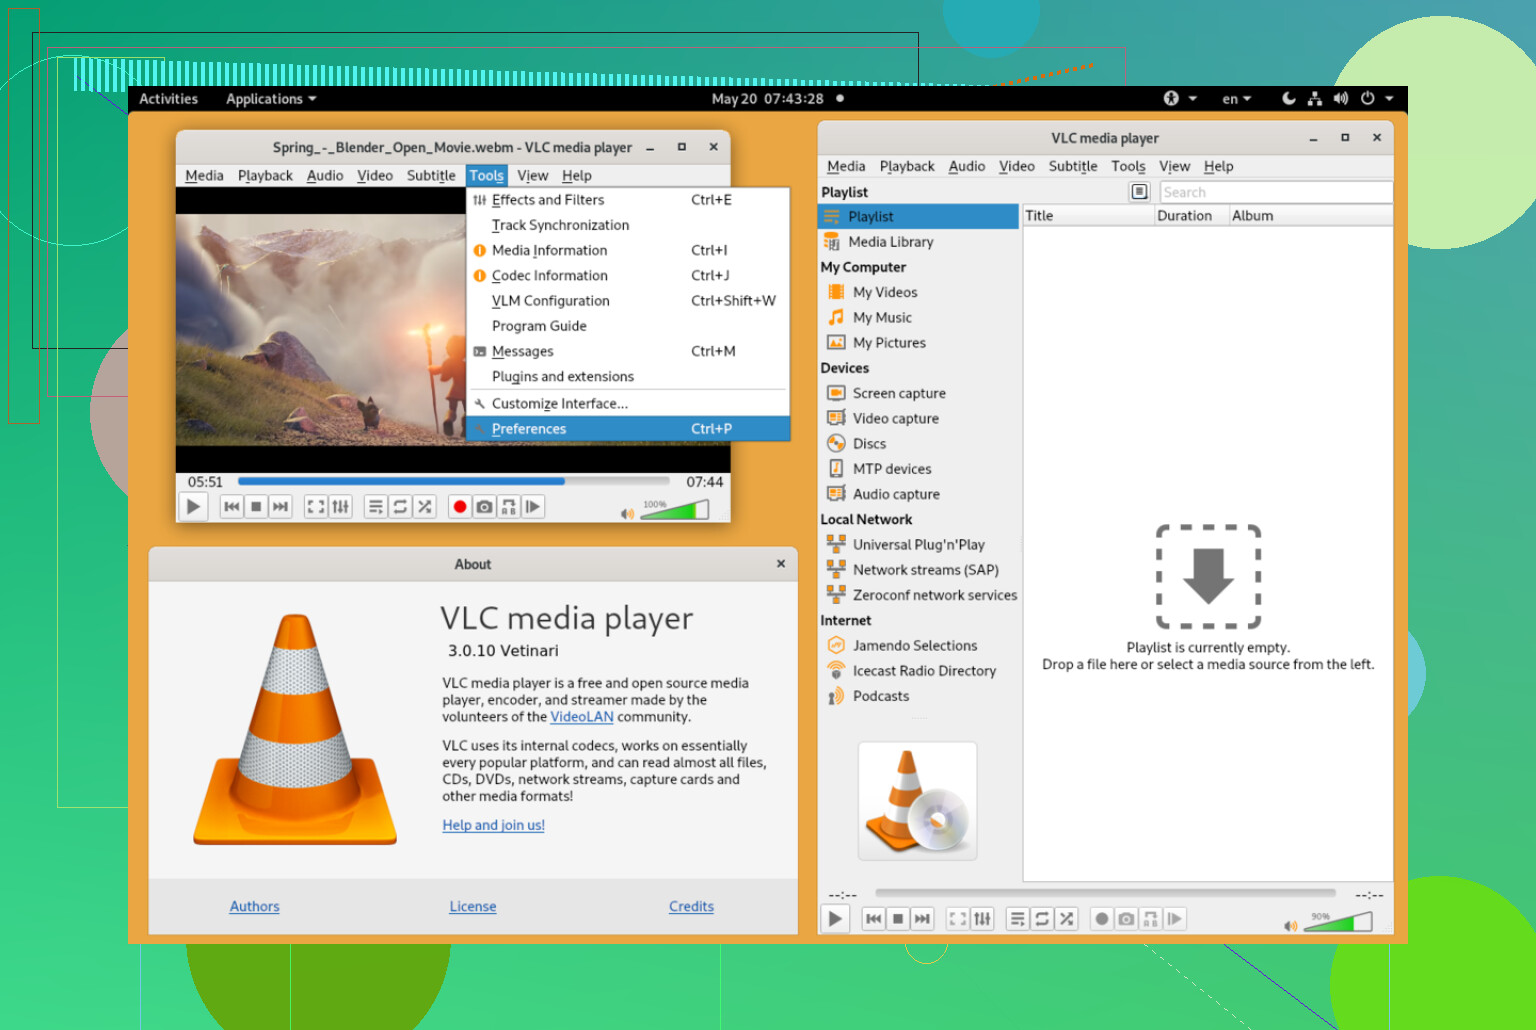
Task: Open Jamendo Selections under Internet
Action: click(918, 645)
